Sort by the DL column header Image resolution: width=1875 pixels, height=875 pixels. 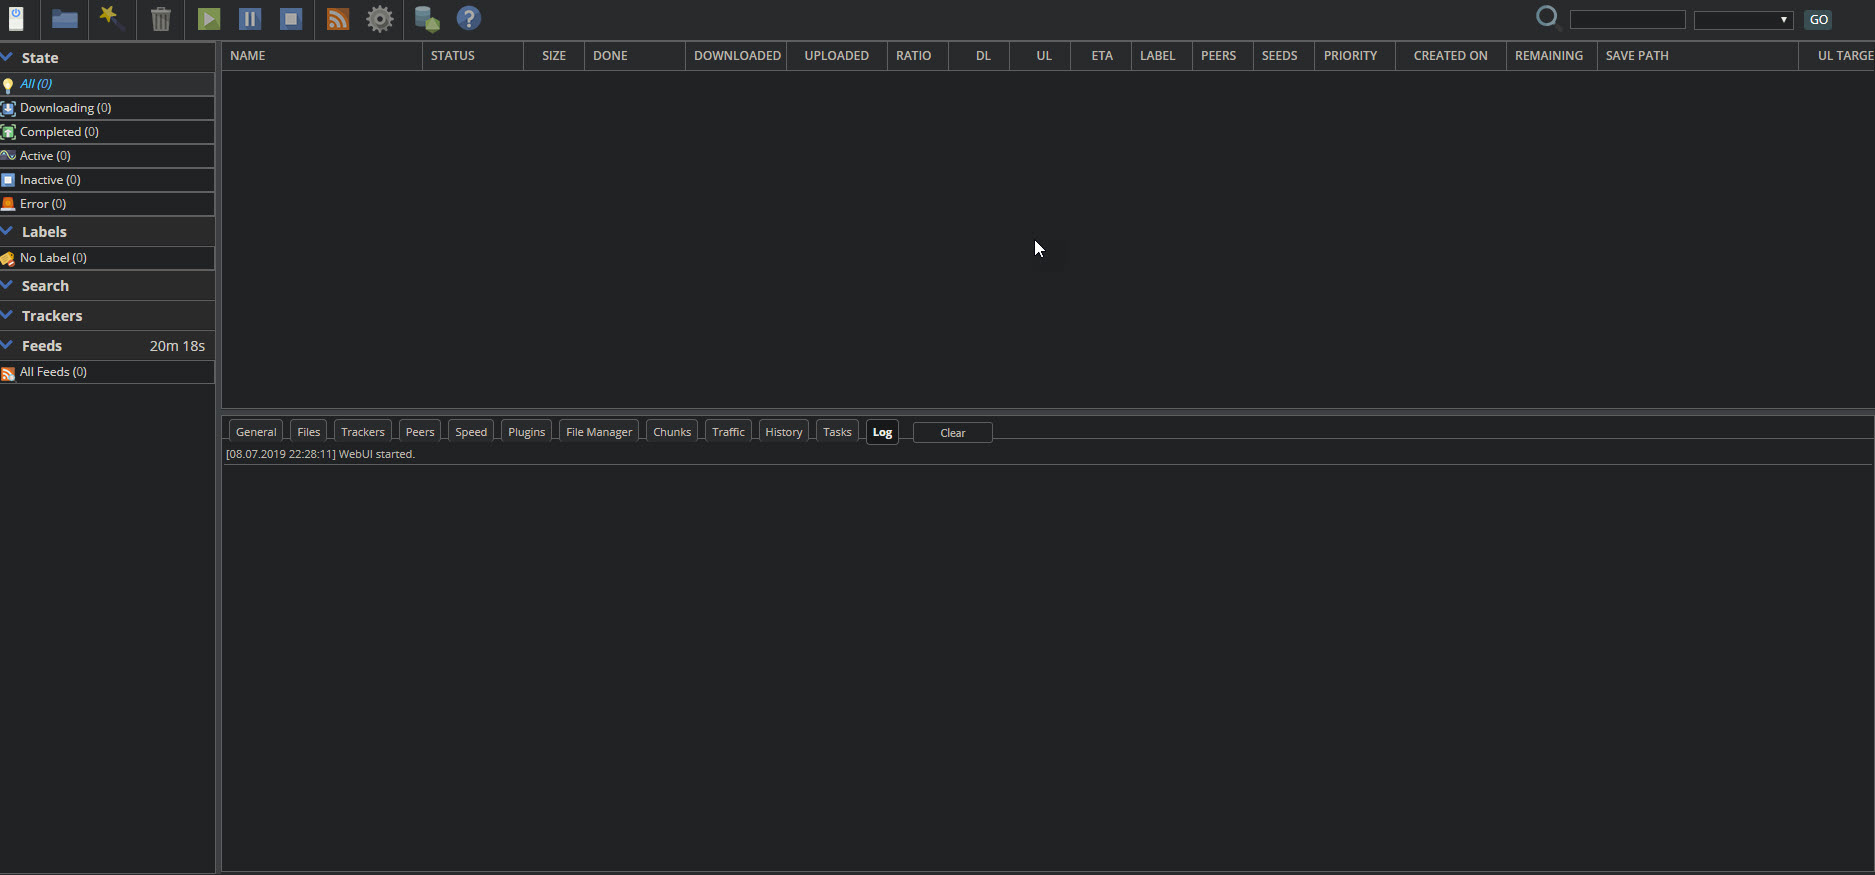click(979, 56)
